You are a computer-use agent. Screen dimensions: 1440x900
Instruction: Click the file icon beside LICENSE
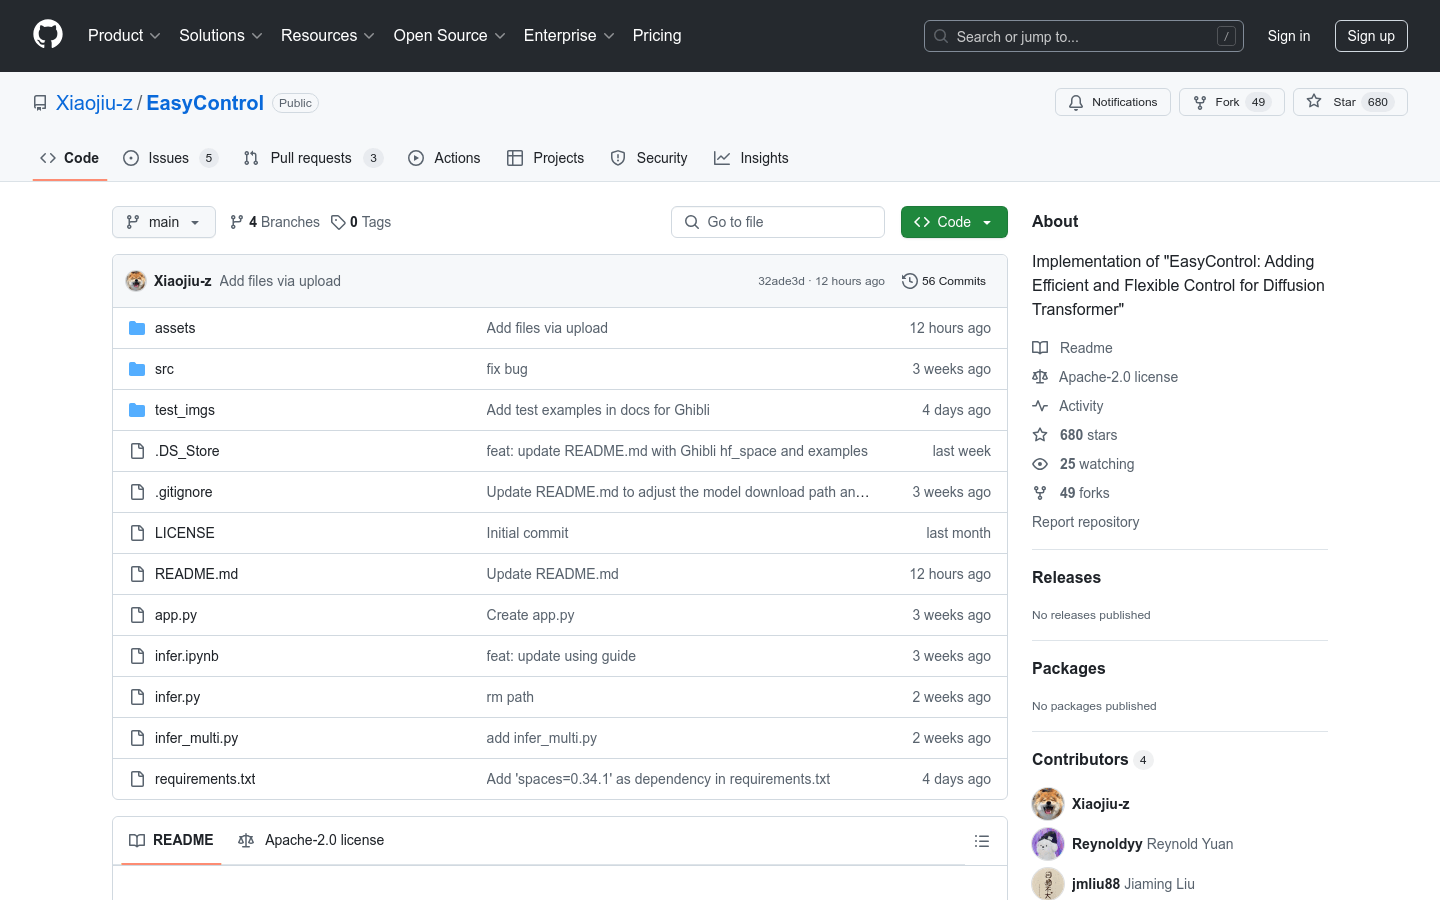(137, 533)
